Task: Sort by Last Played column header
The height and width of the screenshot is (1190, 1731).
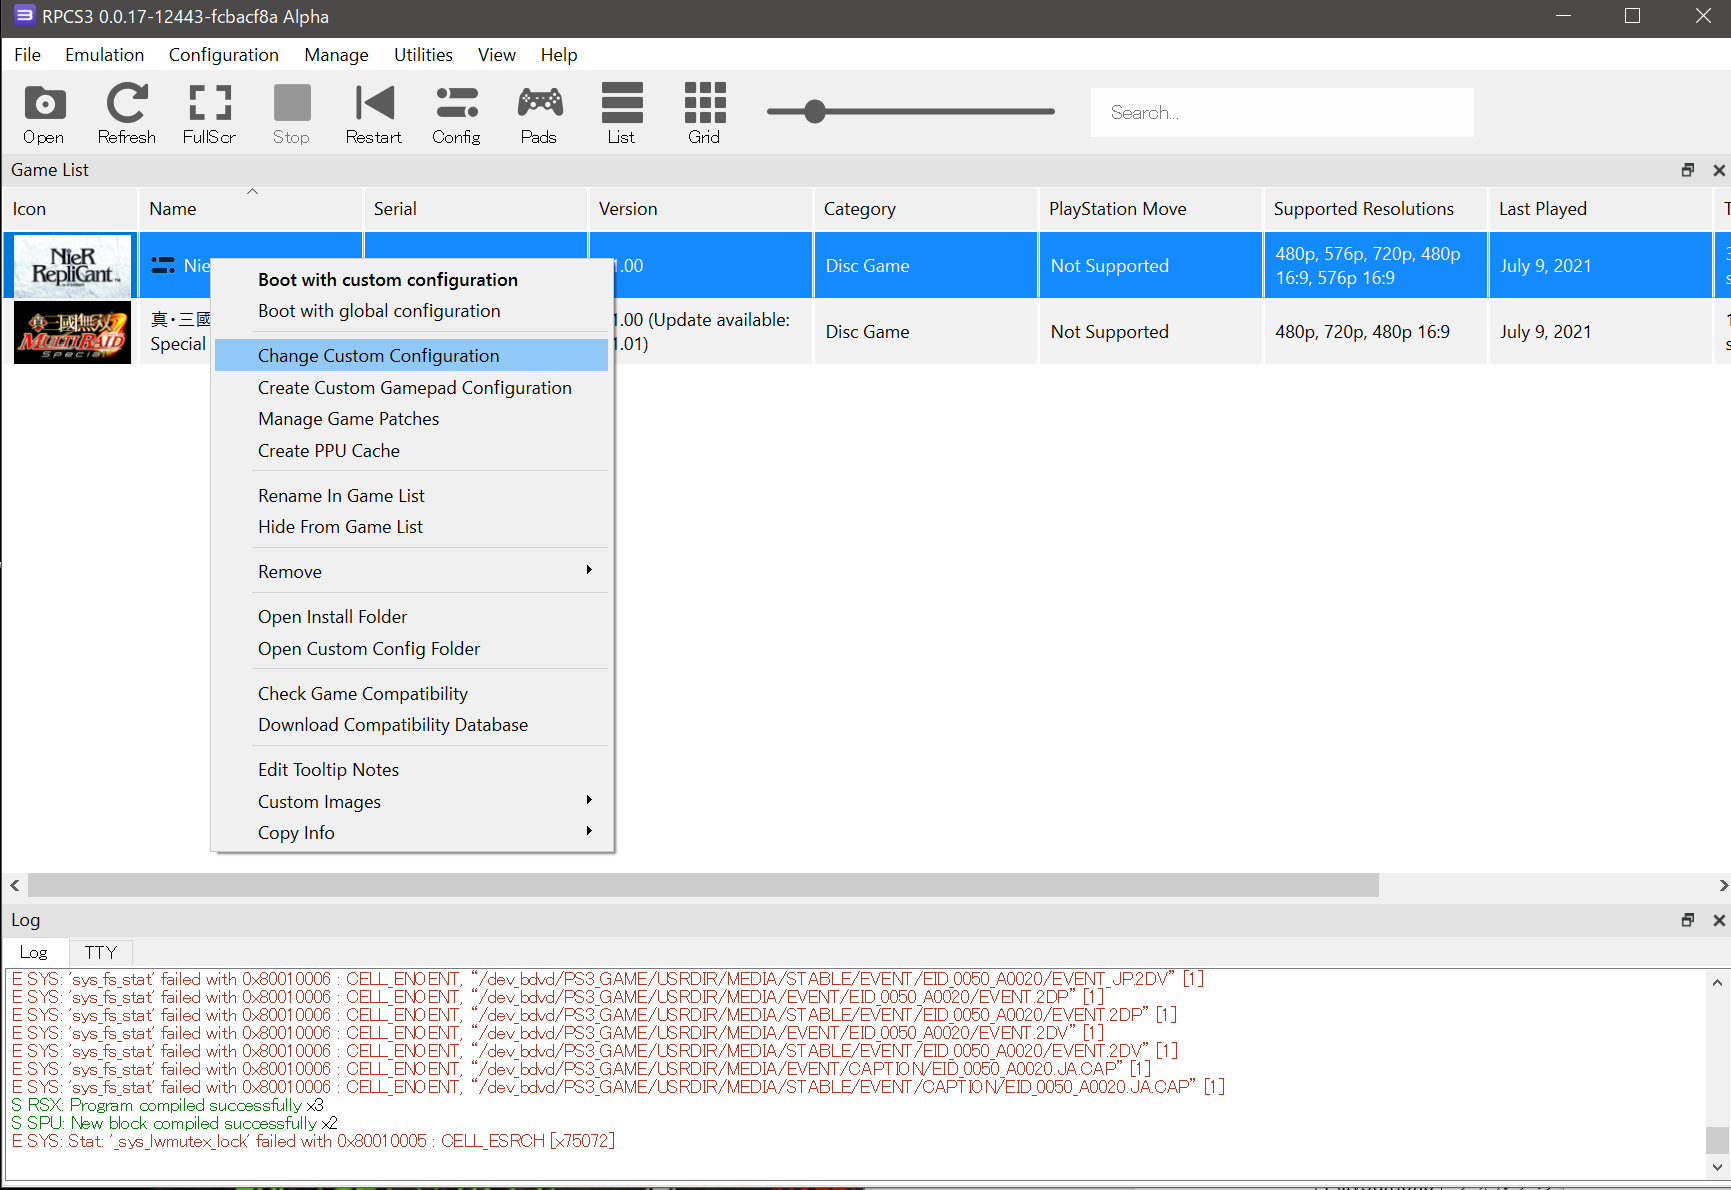Action: (1600, 209)
